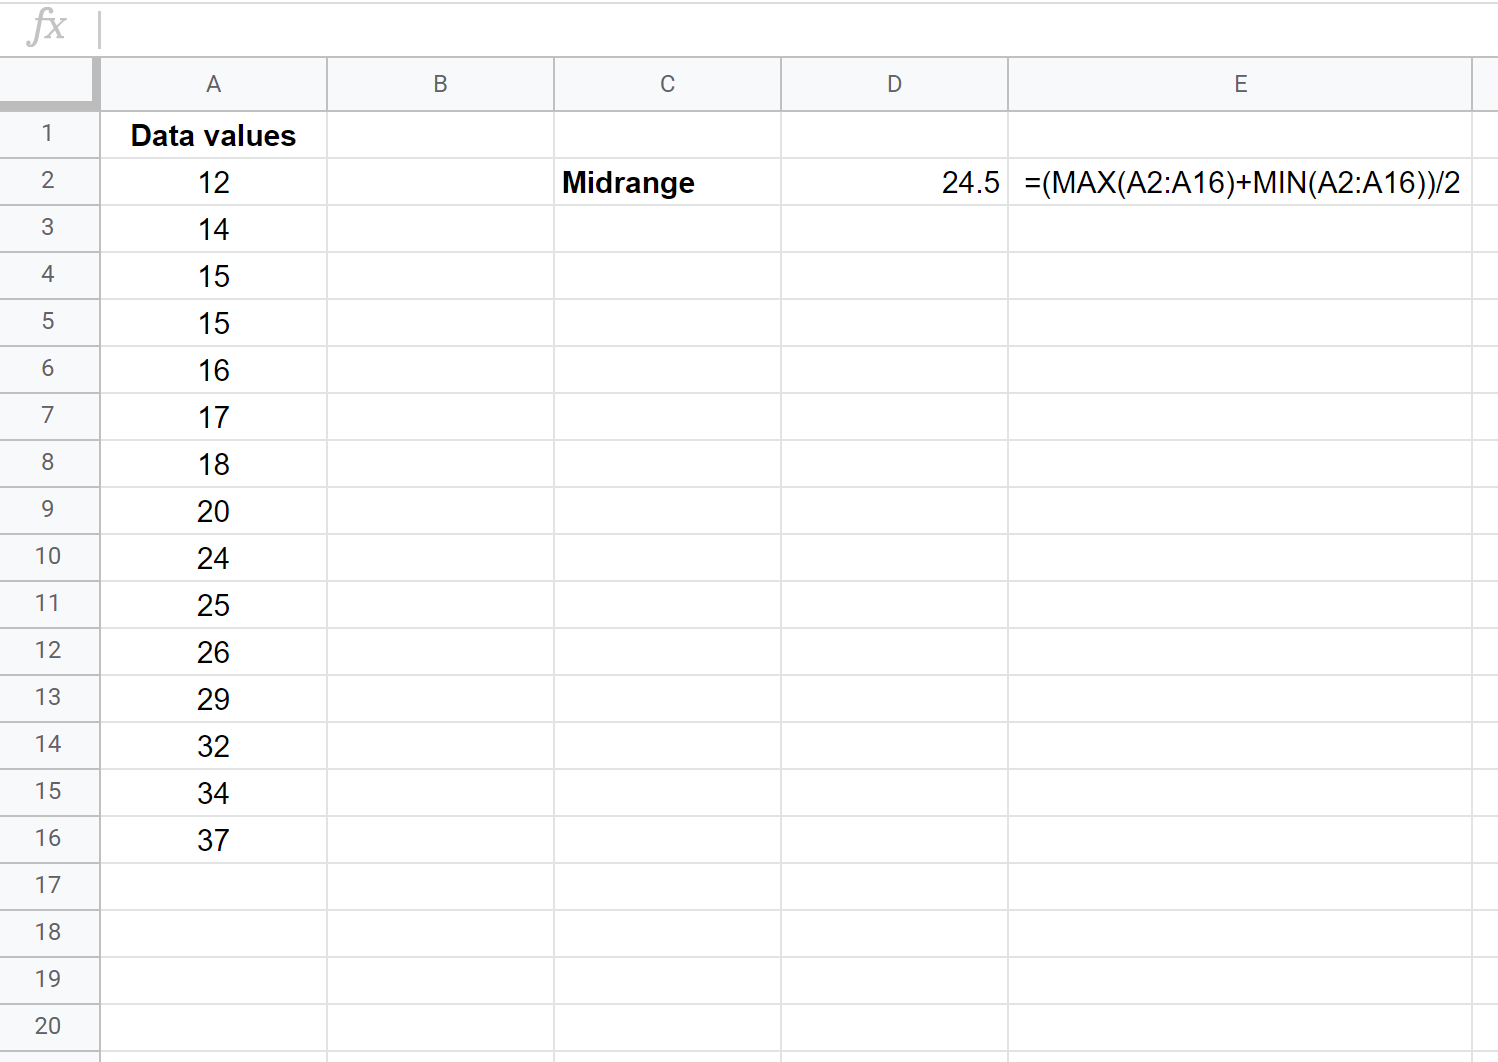This screenshot has width=1498, height=1062.
Task: Select column E header
Action: pos(1240,84)
